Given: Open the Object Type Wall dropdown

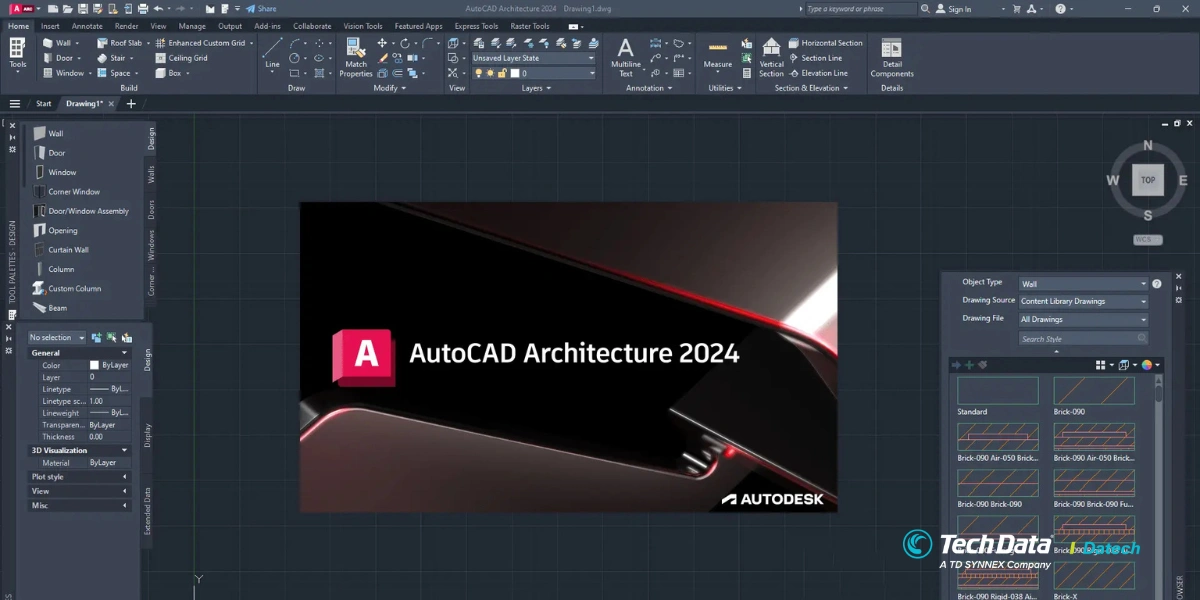Looking at the screenshot, I should tap(1083, 284).
